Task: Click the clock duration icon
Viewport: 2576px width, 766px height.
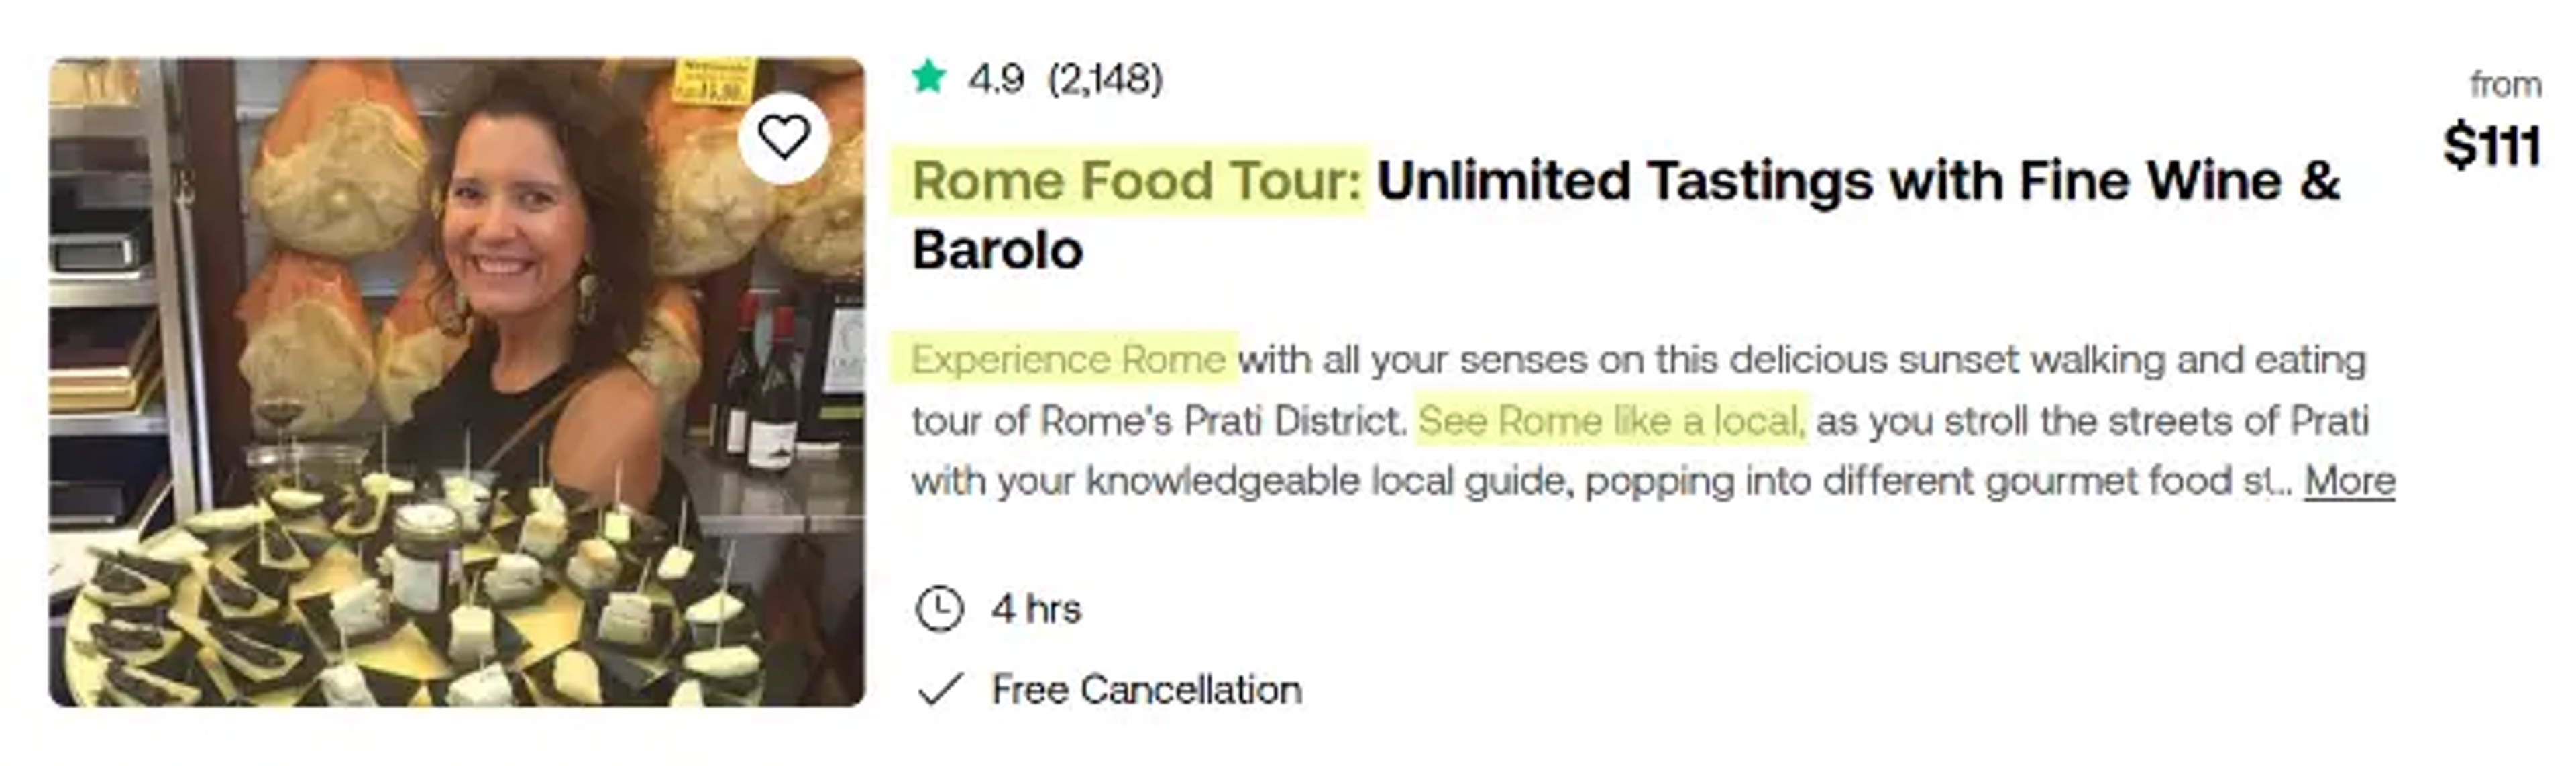Action: pos(939,609)
